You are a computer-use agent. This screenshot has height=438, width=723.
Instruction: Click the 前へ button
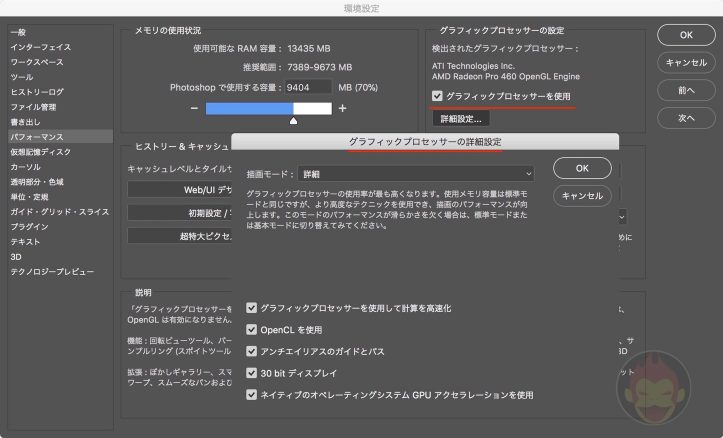(686, 90)
